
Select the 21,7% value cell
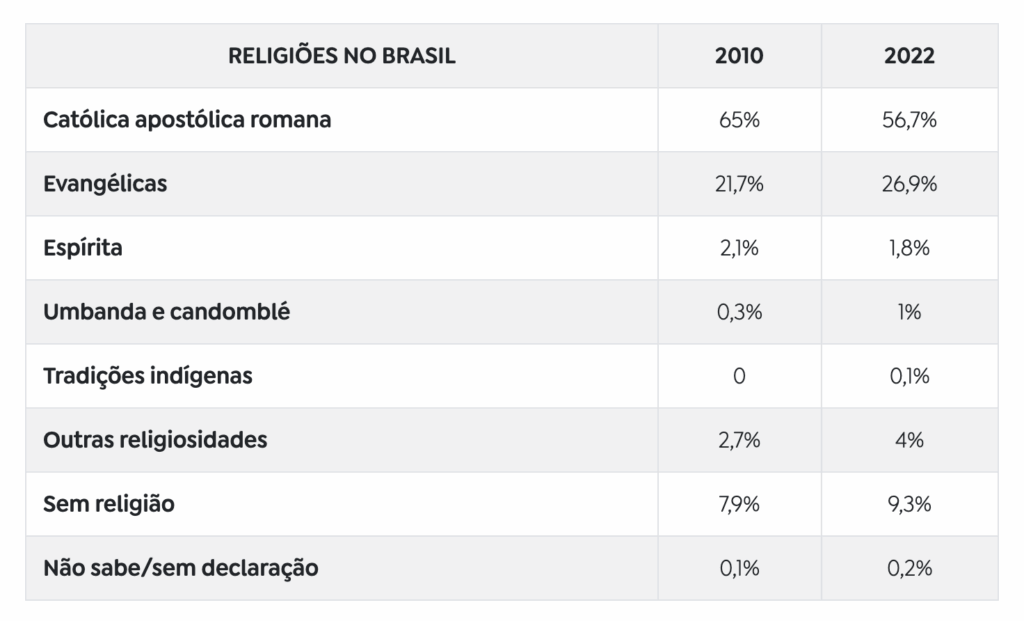[x=739, y=184]
